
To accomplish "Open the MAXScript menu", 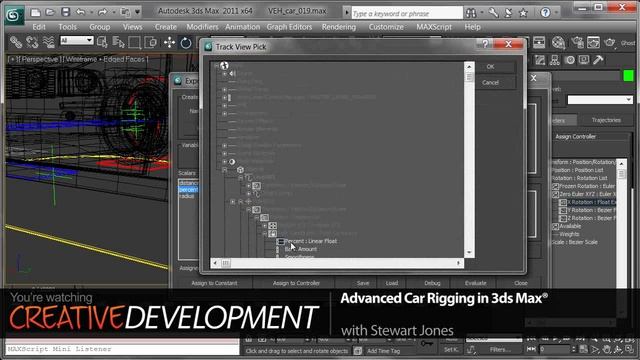I will [x=434, y=27].
